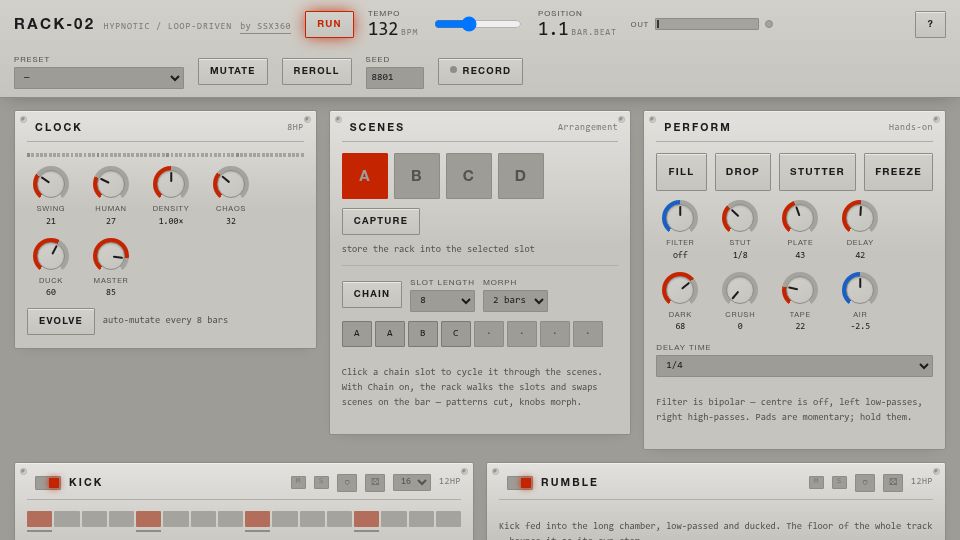Open the SSX360 author link

tap(265, 26)
